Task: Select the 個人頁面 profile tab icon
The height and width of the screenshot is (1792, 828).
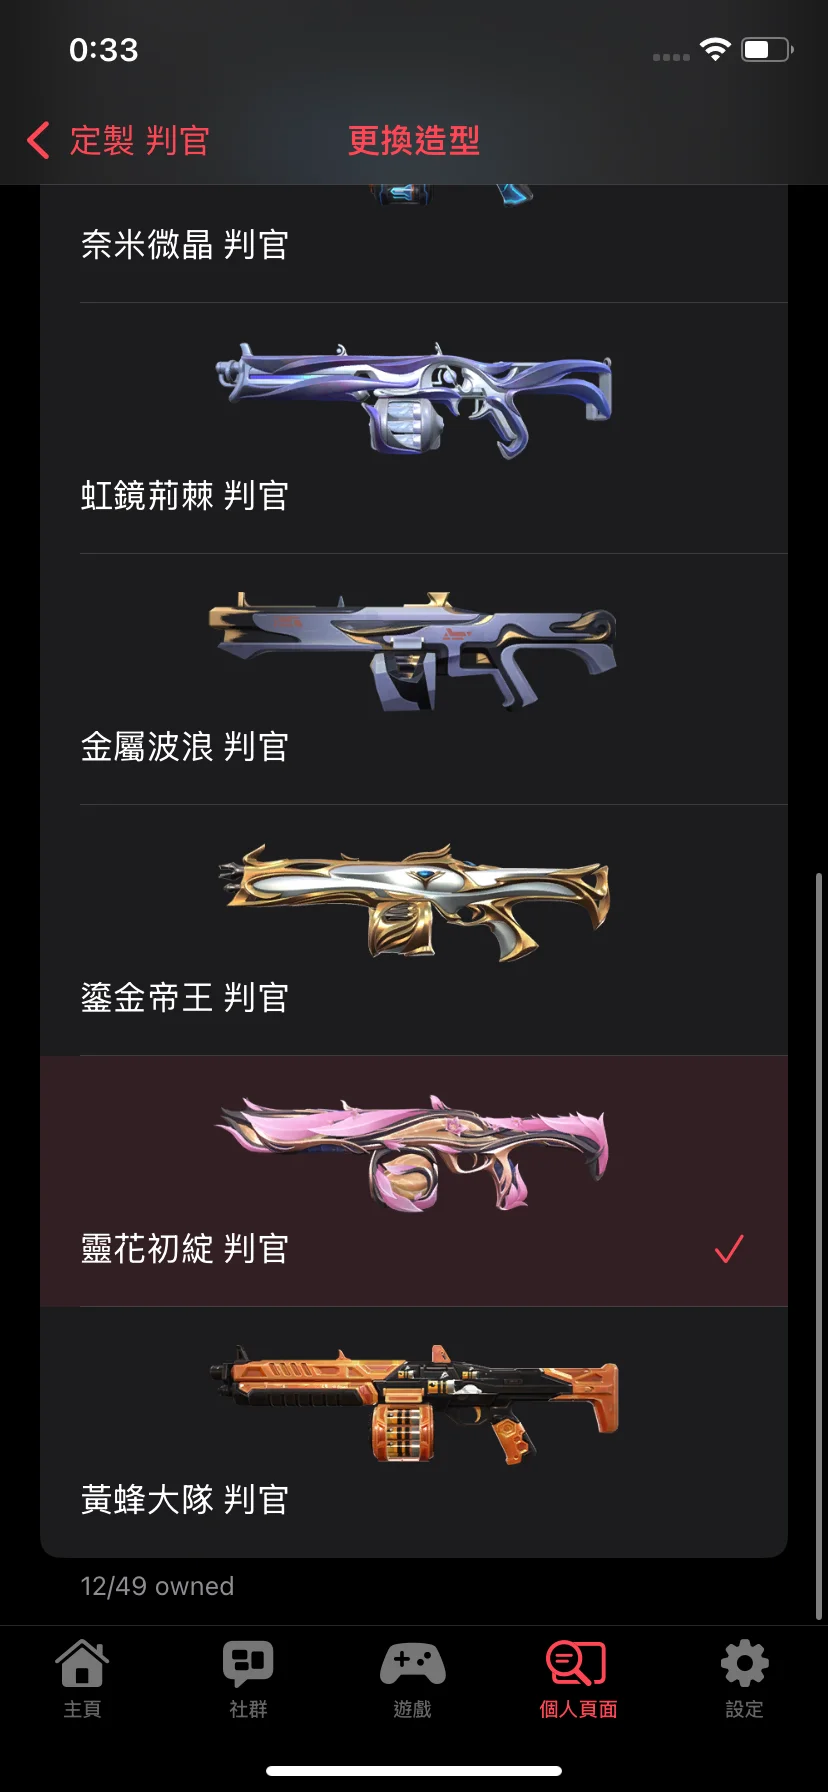Action: click(x=577, y=1664)
